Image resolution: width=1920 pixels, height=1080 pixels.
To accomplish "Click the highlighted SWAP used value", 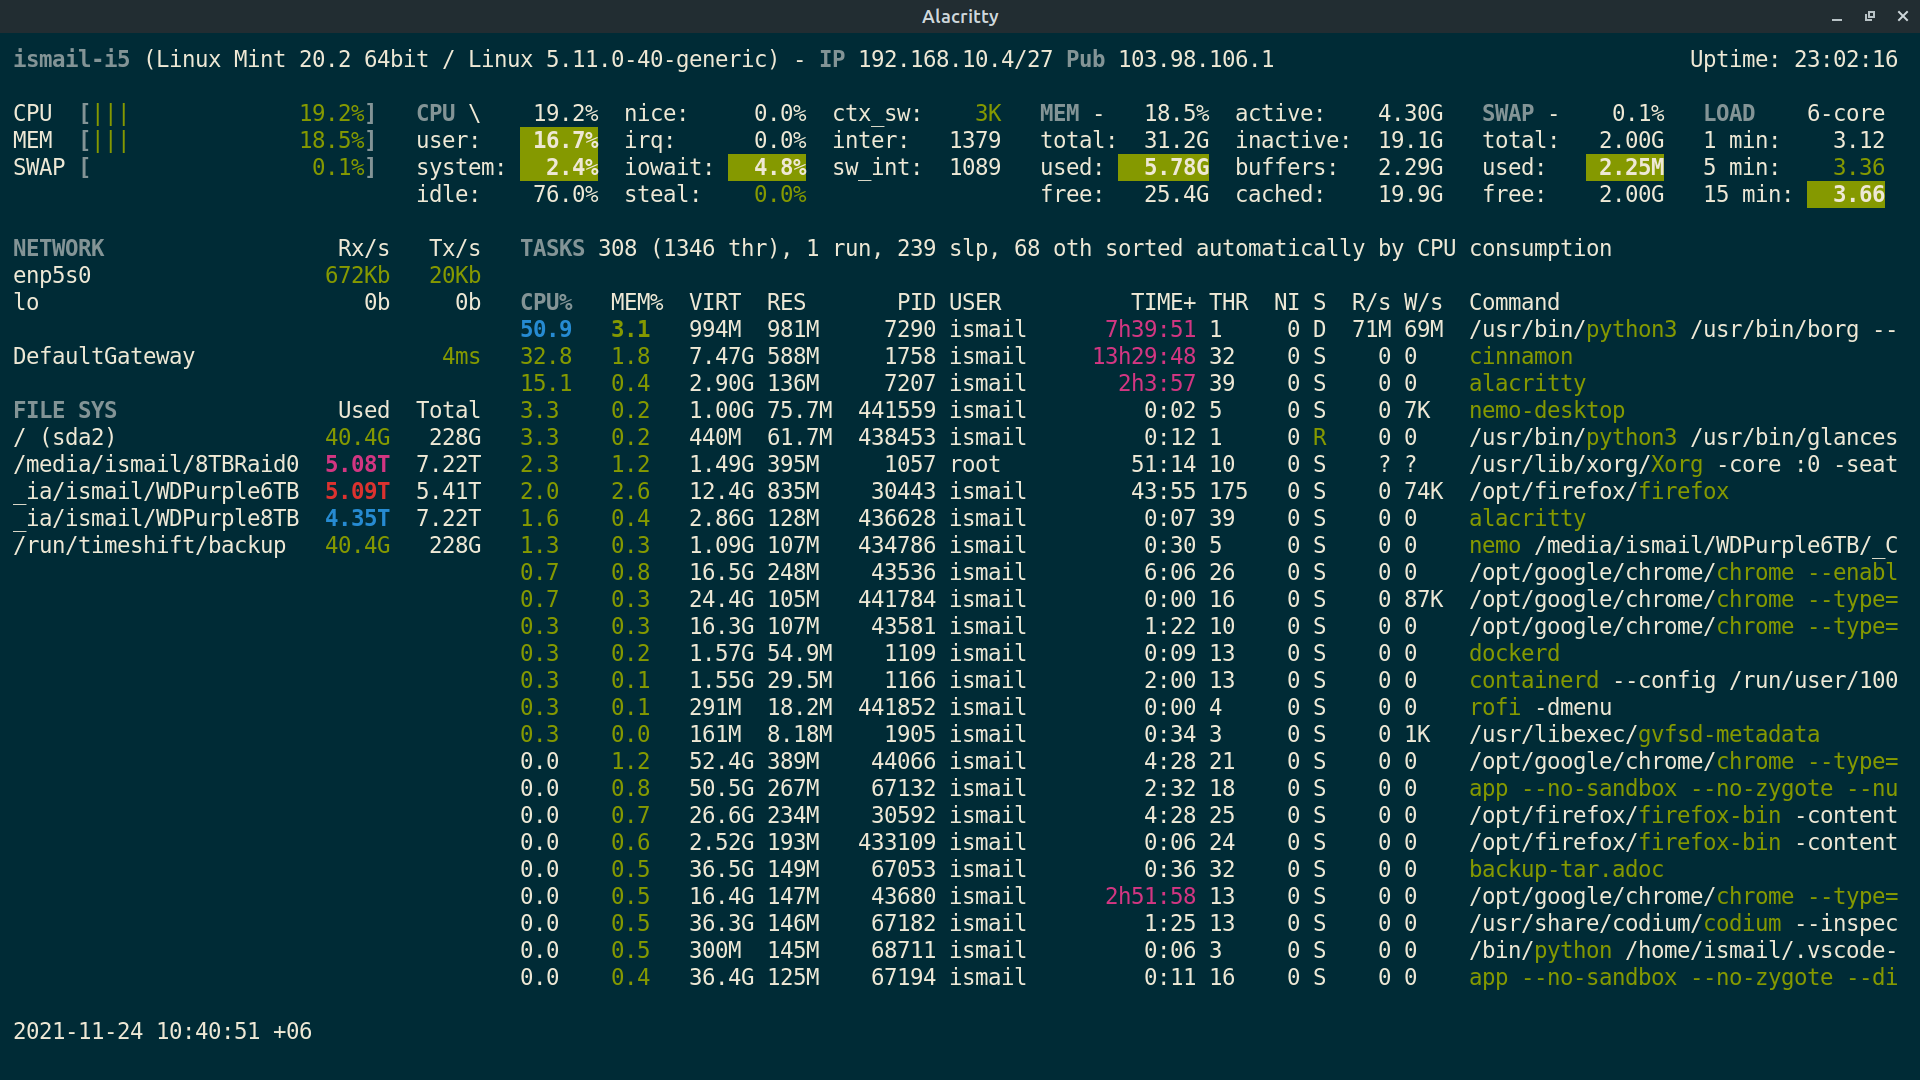I will point(1626,167).
